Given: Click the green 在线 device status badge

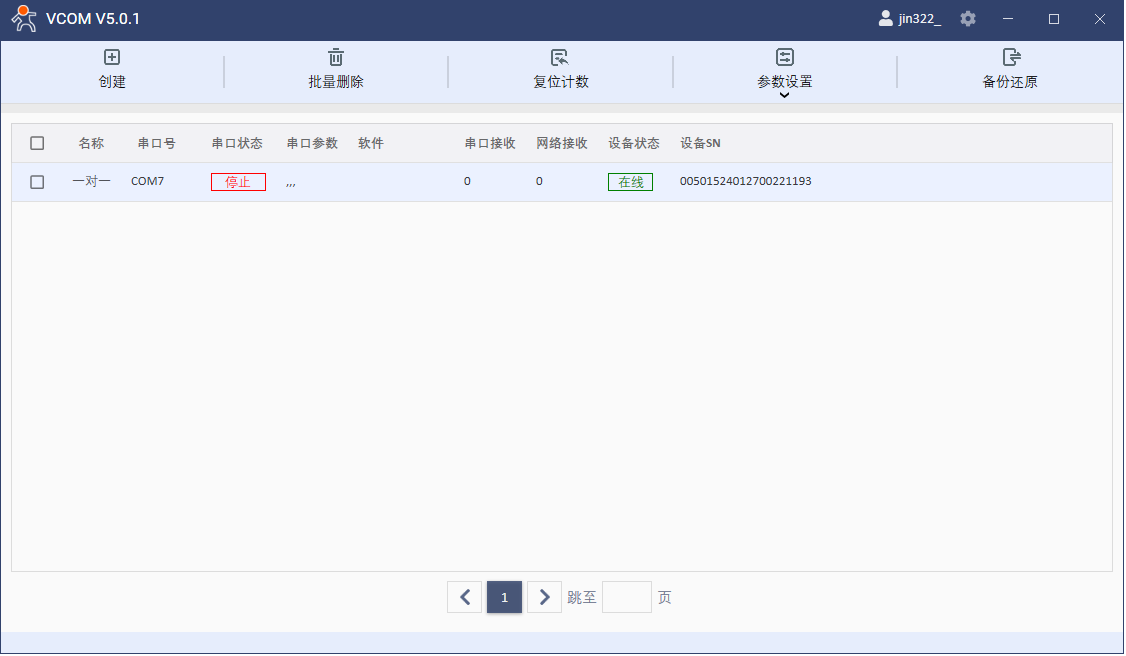Looking at the screenshot, I should point(630,182).
